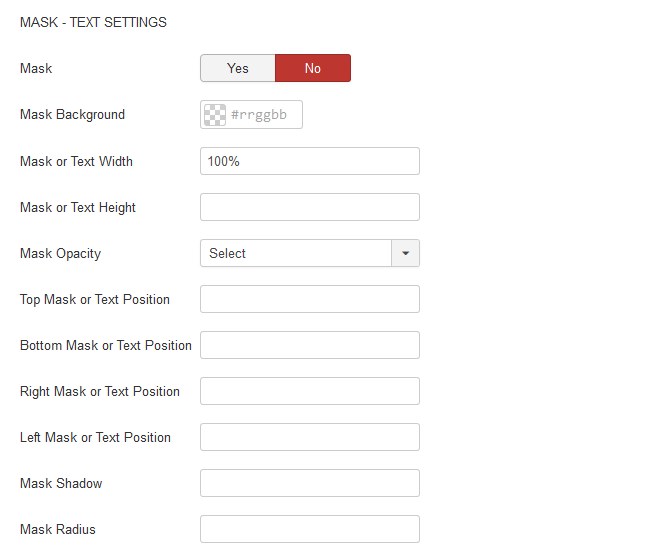649x551 pixels.
Task: Set the Mask toggle to Yes
Action: (x=238, y=68)
